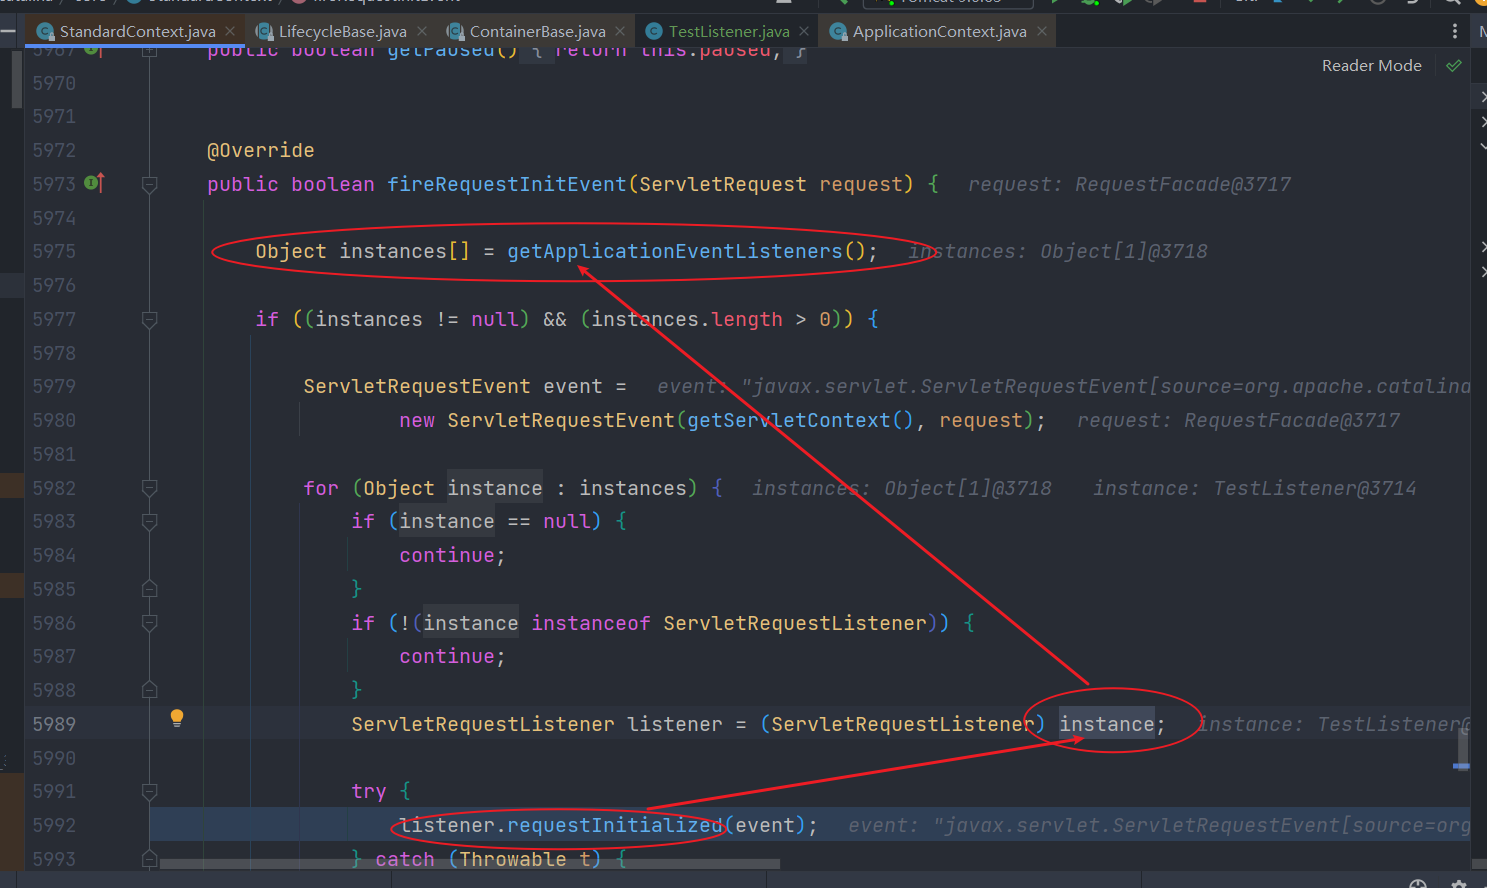
Task: Click inline hint 'instance: TestListener@3714'
Action: [x=1254, y=488]
